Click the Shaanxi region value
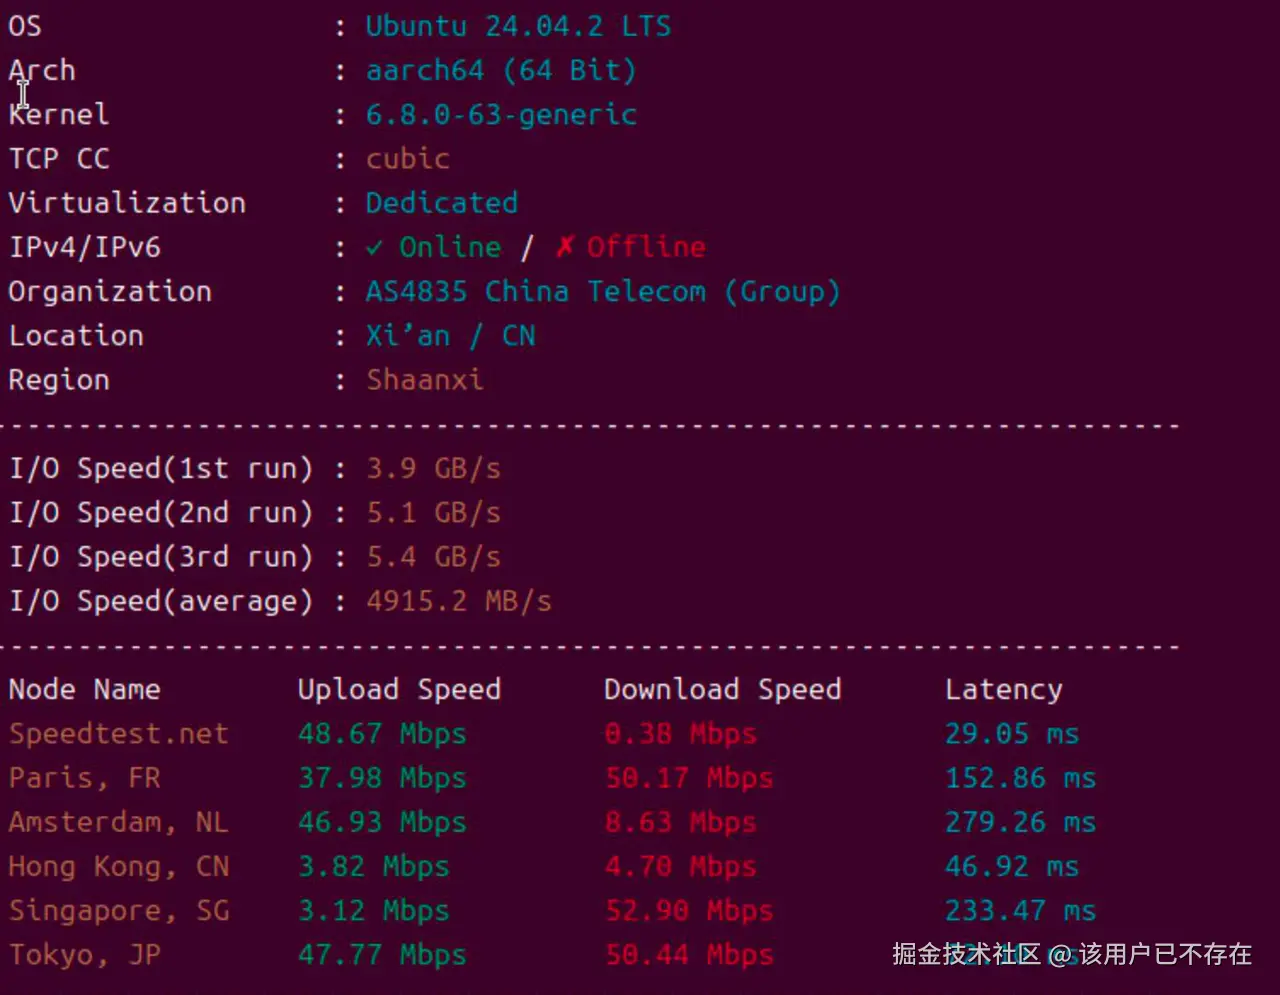 point(424,380)
